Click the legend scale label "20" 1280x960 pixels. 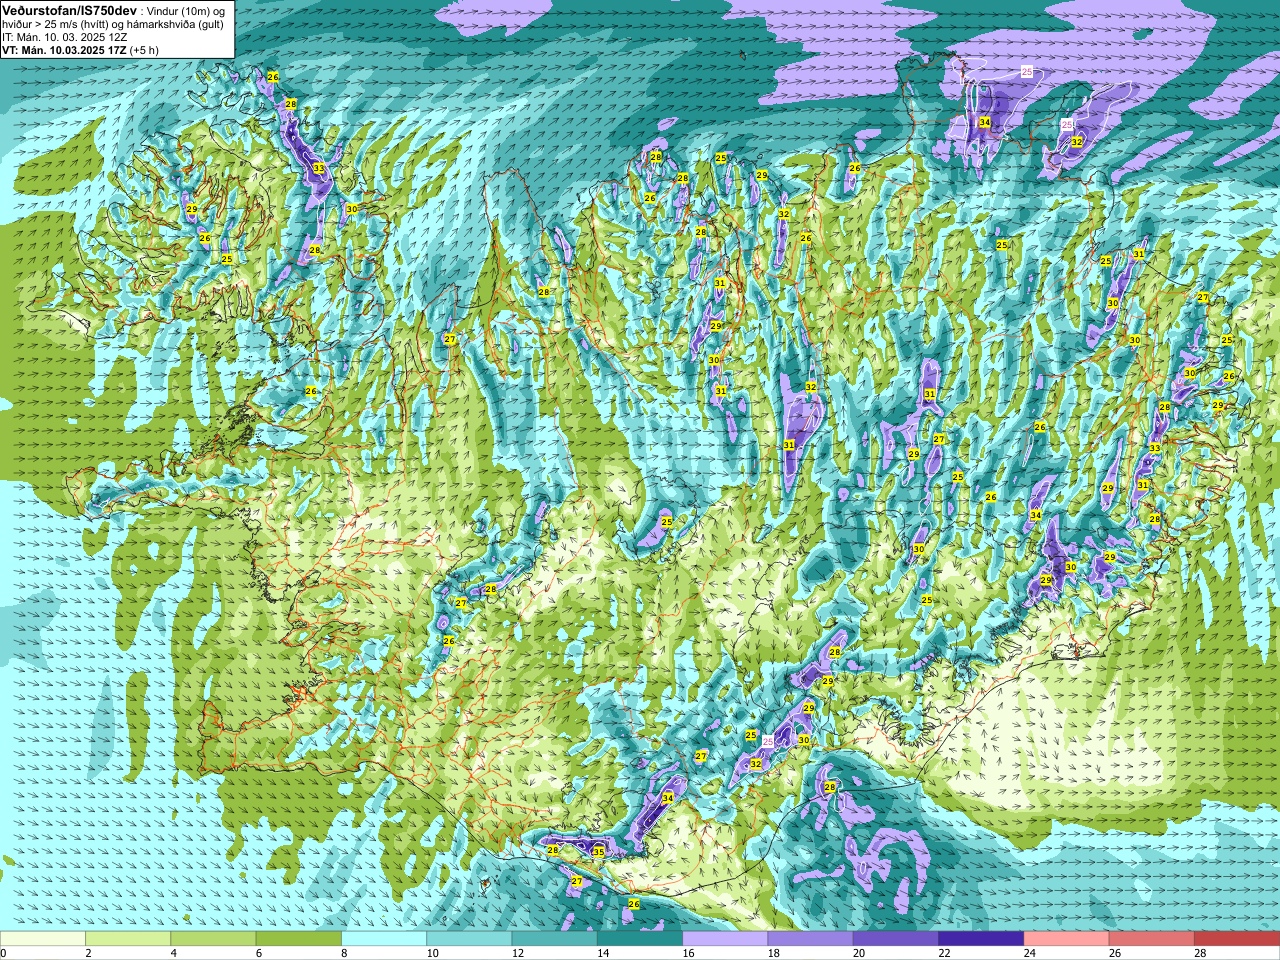[859, 953]
